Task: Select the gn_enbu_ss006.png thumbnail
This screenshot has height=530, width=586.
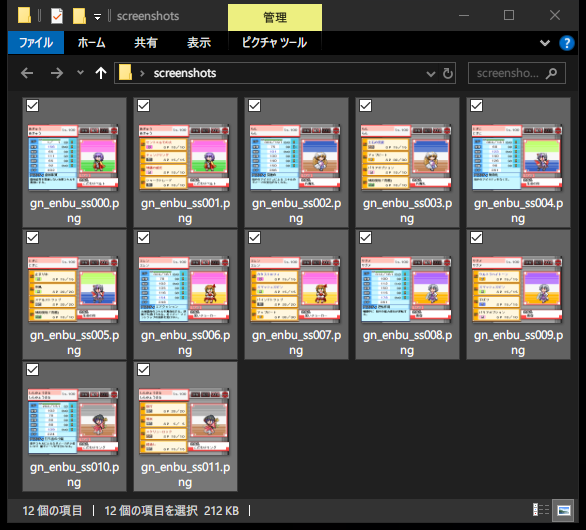Action: [x=184, y=289]
